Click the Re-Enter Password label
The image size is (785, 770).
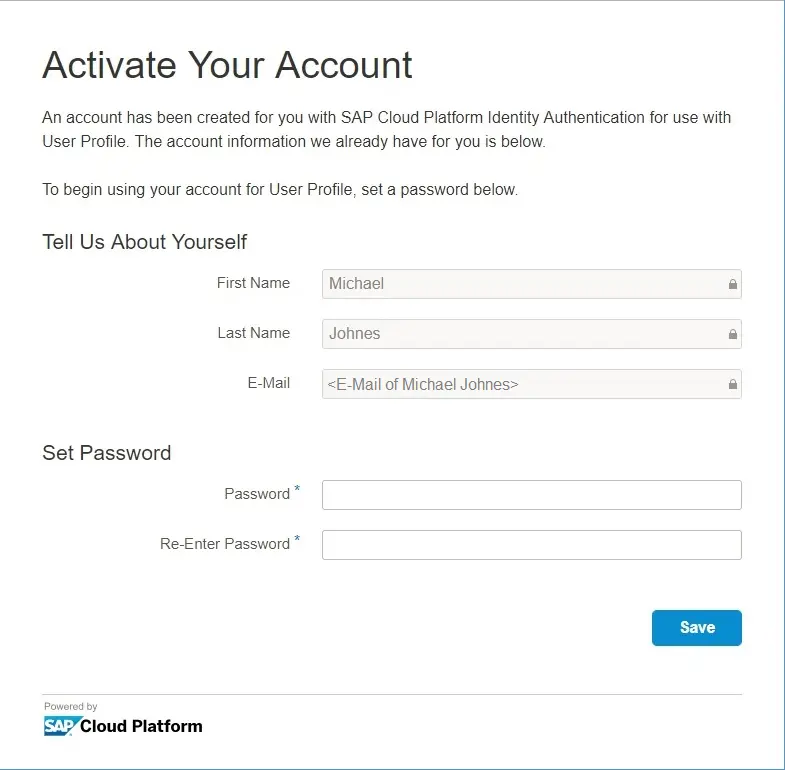225,544
